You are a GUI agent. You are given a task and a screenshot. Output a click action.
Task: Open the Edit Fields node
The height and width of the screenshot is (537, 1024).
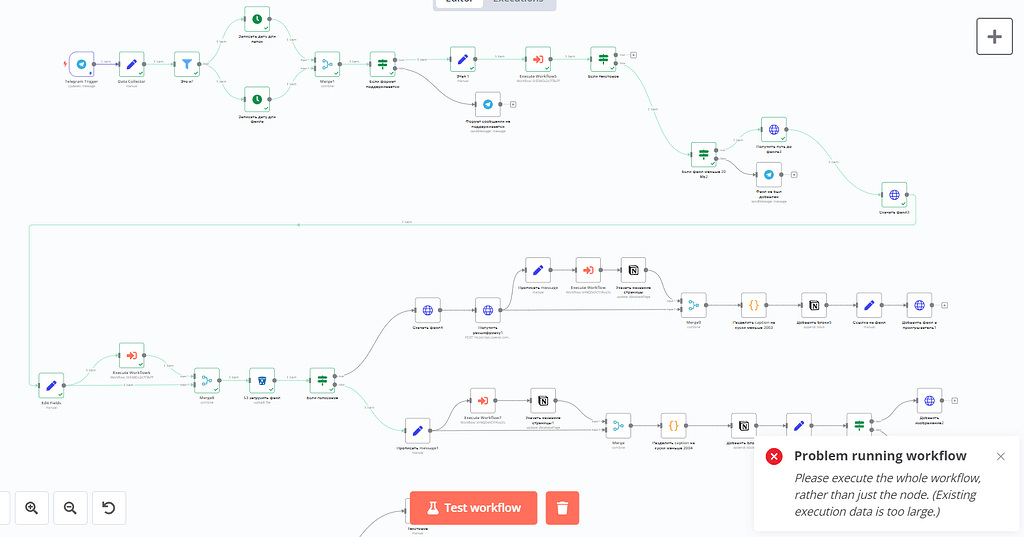pos(51,385)
